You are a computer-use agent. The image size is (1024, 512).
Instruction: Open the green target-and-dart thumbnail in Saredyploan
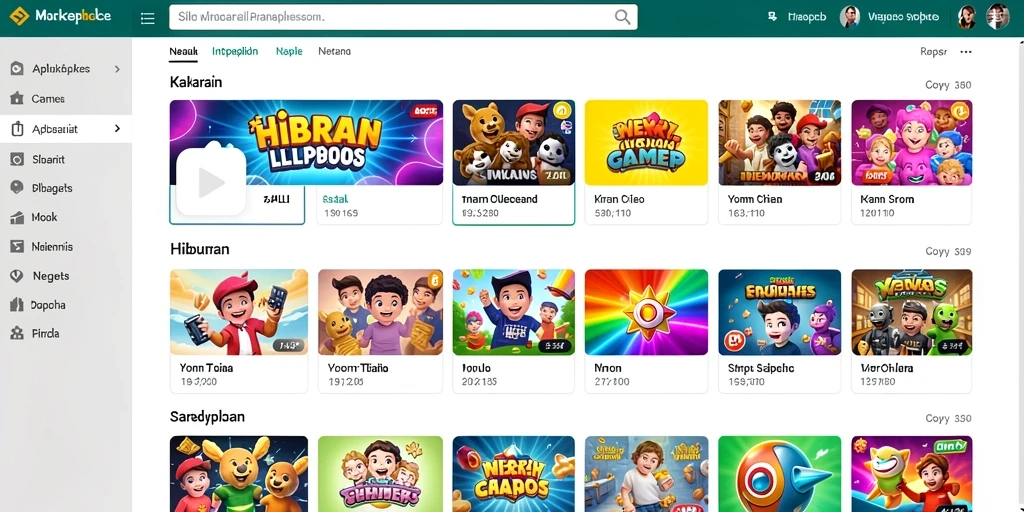coord(780,474)
